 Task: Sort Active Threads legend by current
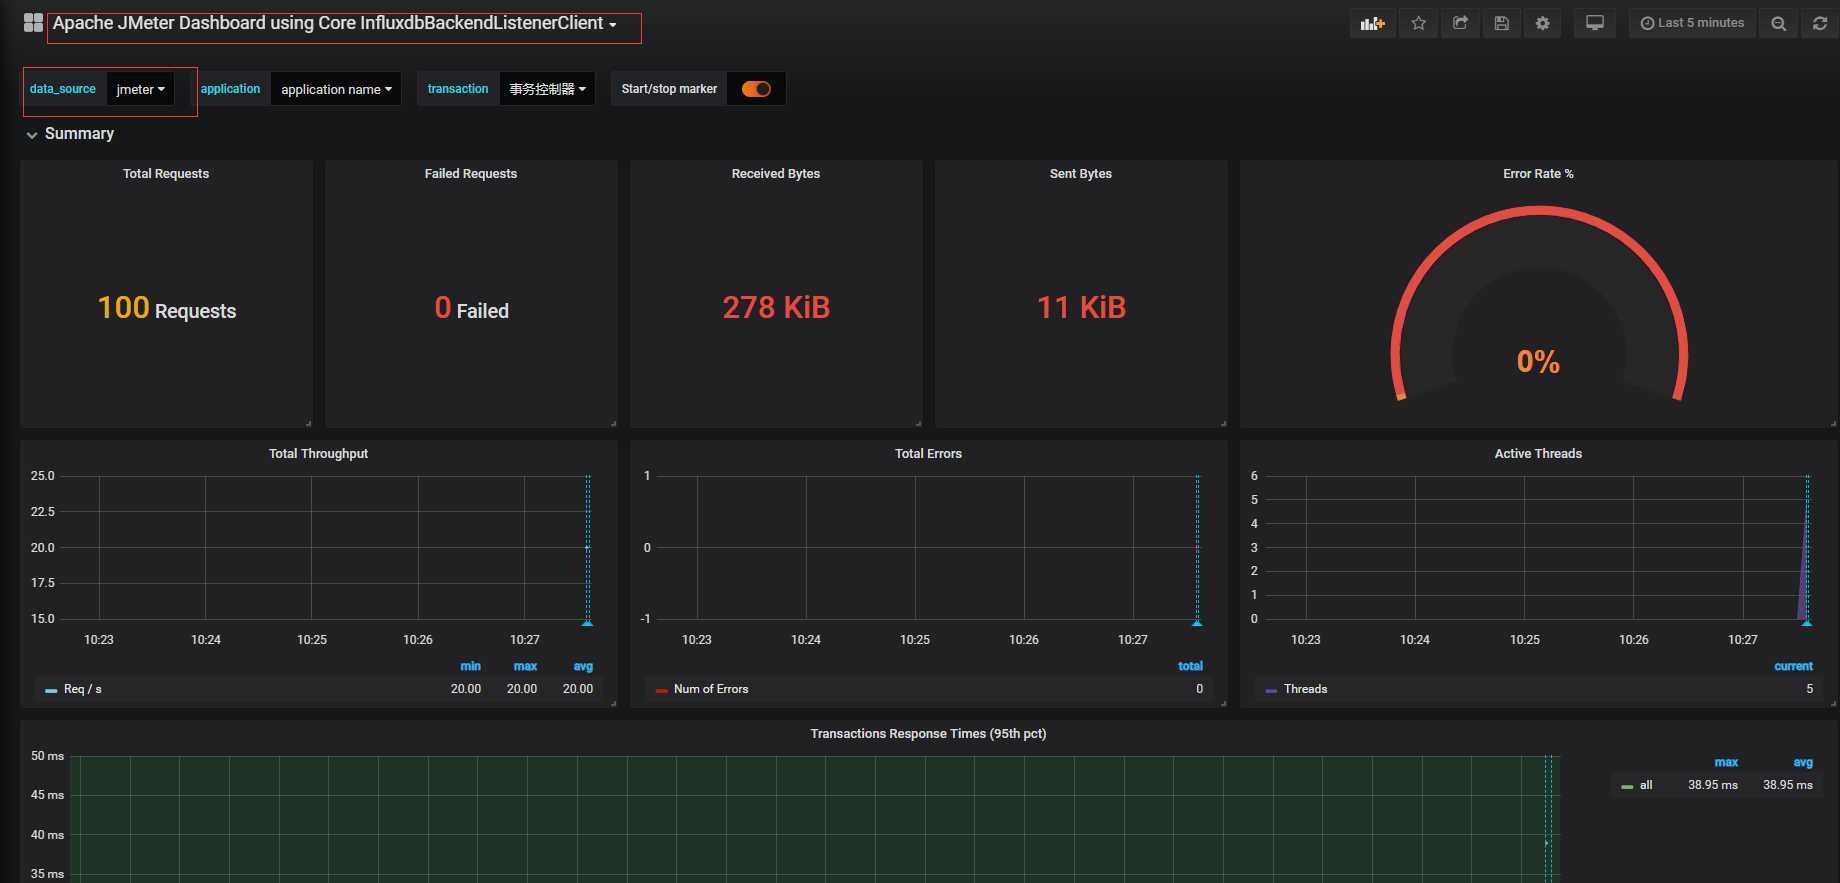(x=1793, y=666)
